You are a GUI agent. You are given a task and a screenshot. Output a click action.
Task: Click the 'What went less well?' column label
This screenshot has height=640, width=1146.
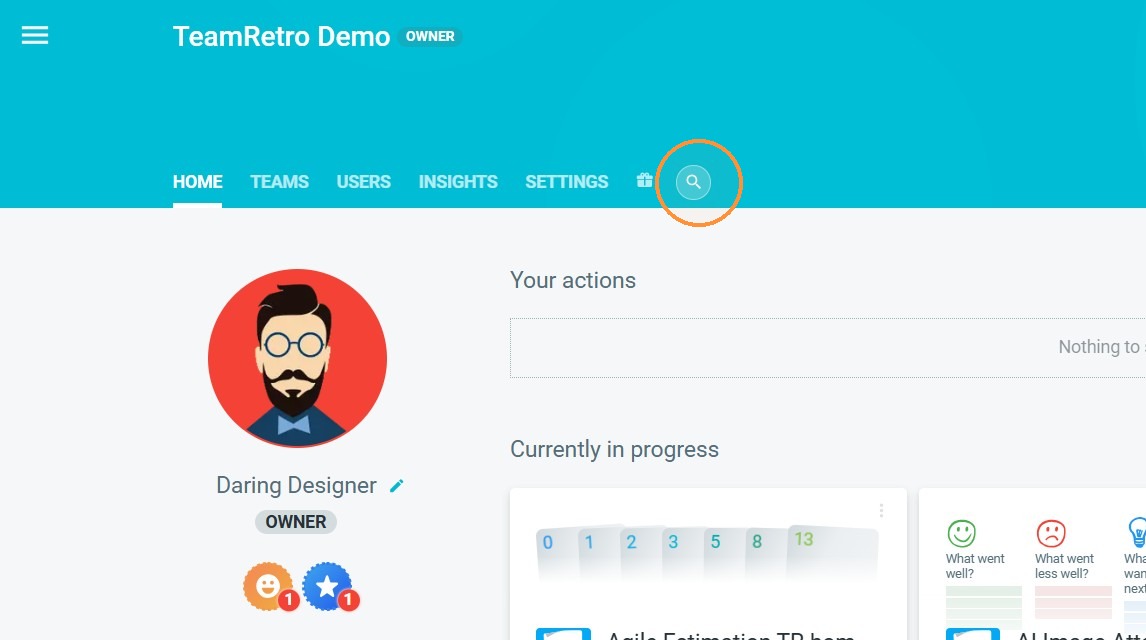point(1064,566)
